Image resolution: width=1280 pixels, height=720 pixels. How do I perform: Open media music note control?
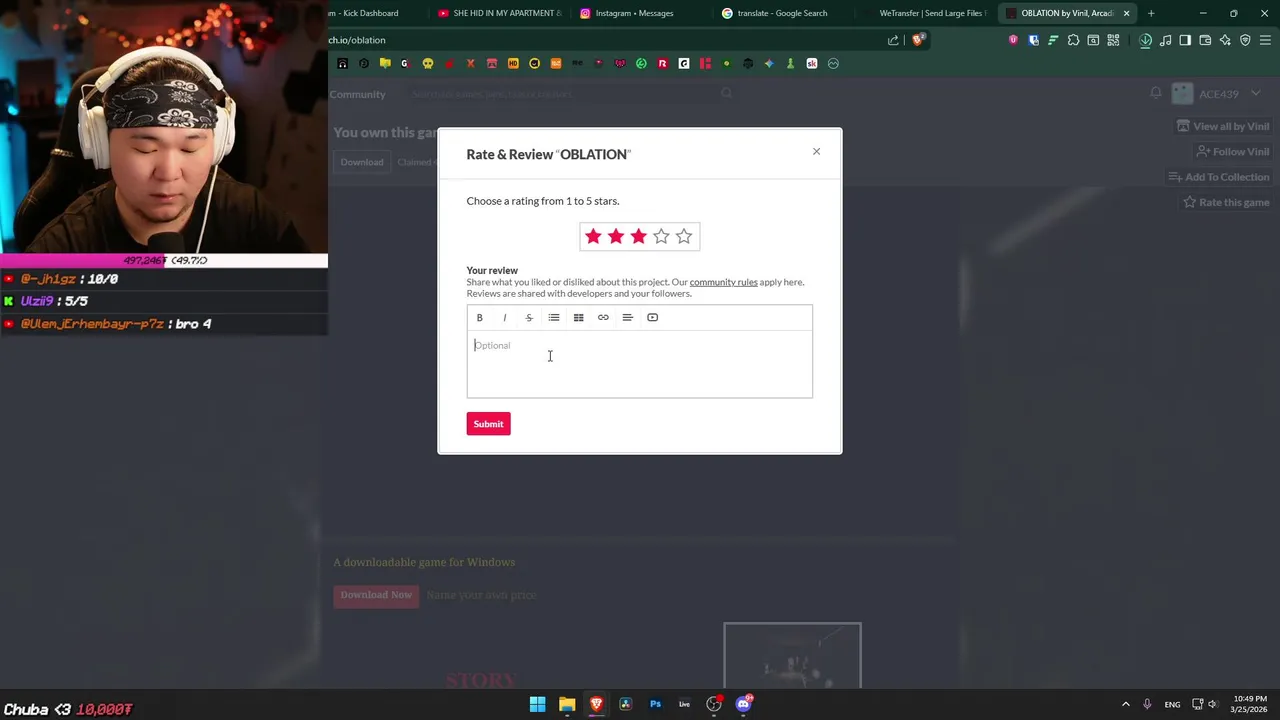click(x=1166, y=40)
